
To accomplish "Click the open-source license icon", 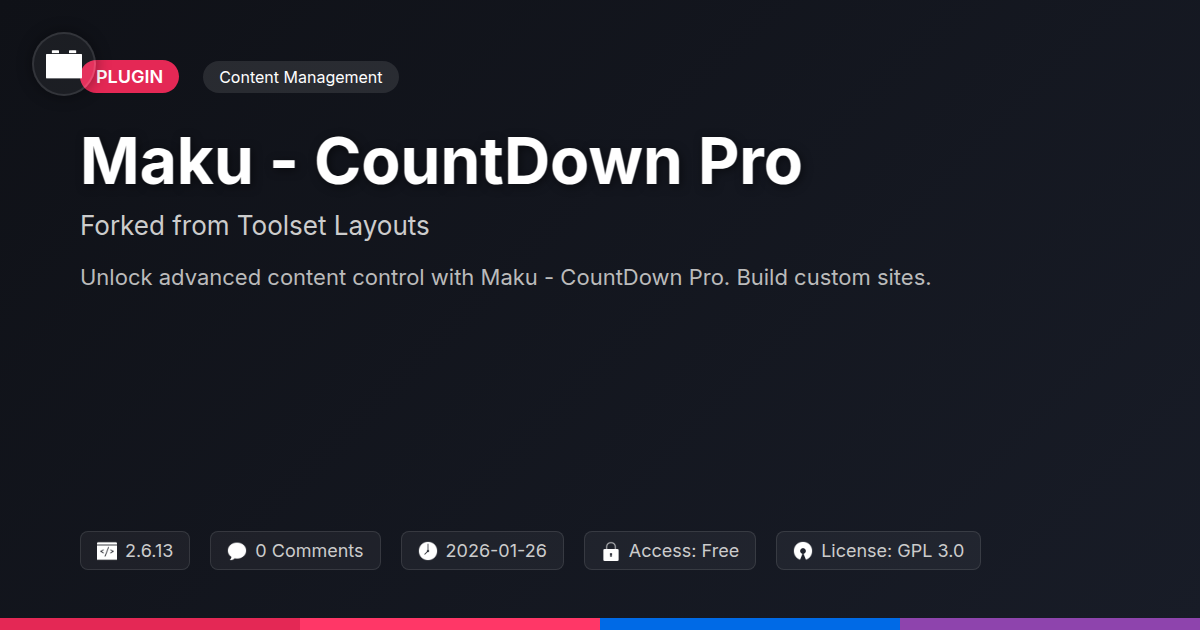I will click(803, 551).
